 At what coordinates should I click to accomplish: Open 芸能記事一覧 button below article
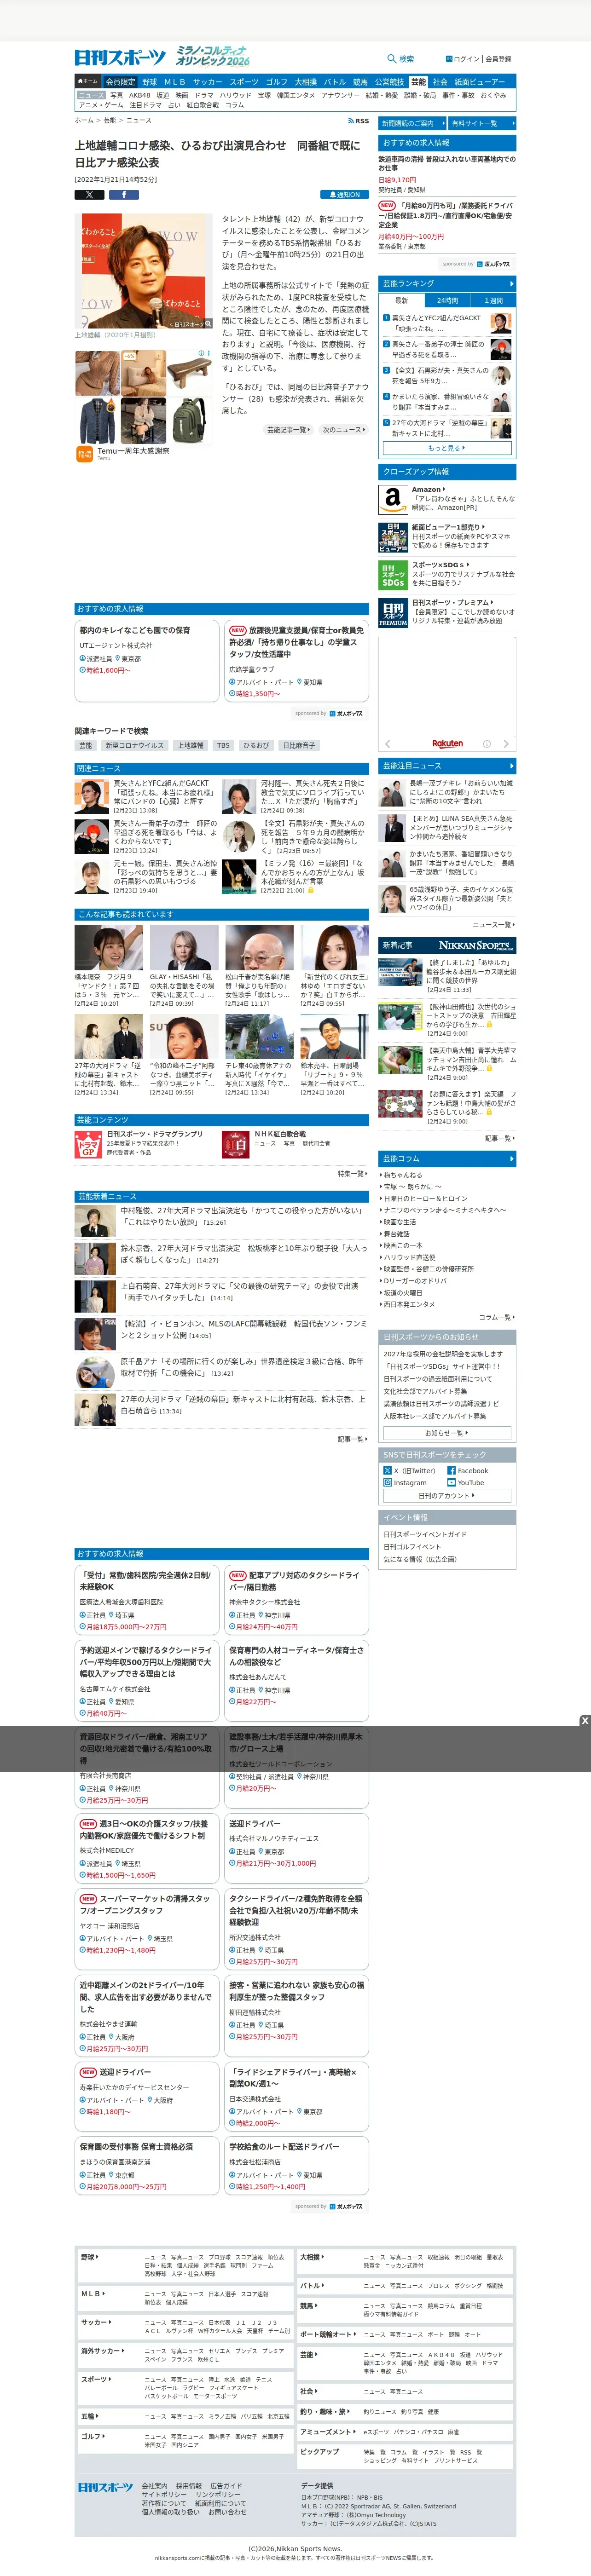tap(288, 430)
